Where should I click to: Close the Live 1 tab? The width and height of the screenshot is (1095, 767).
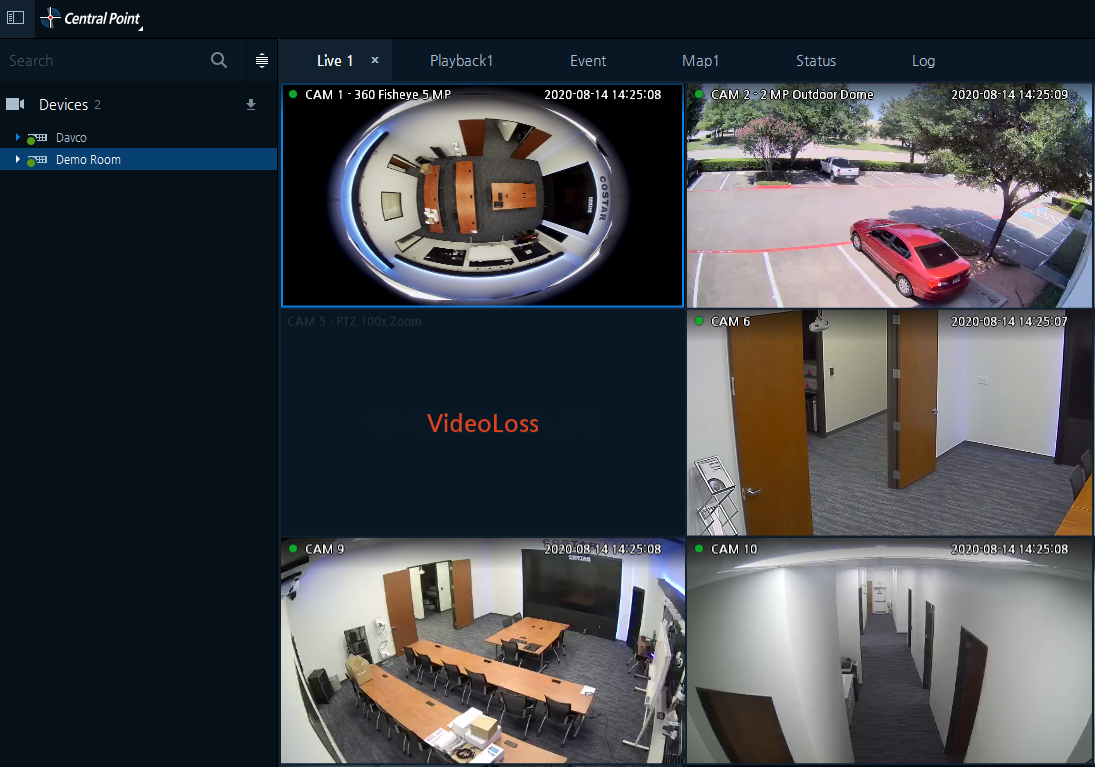pyautogui.click(x=375, y=60)
